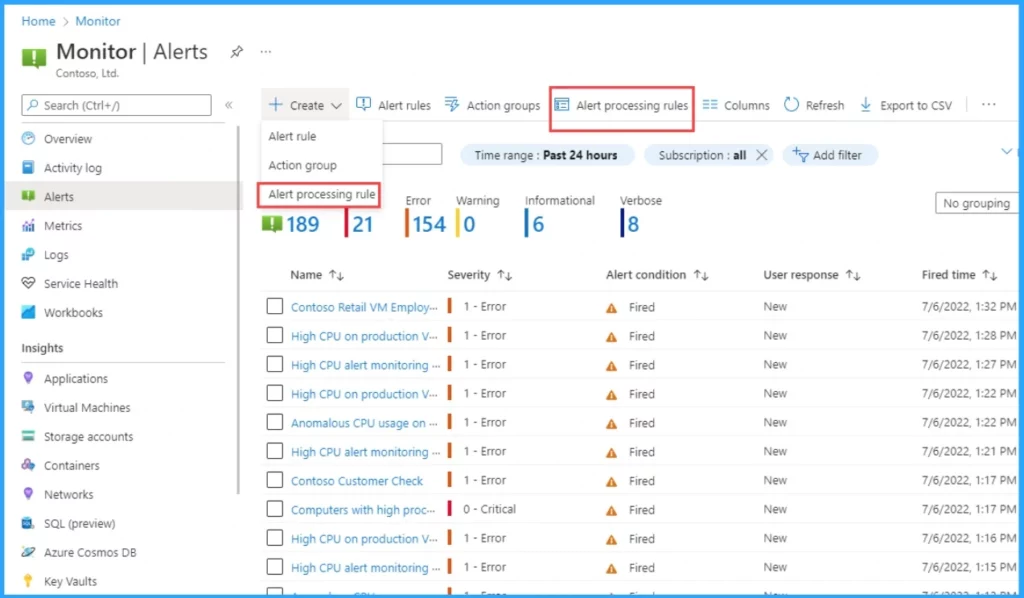Choose Alert rule in Create menu

(293, 136)
